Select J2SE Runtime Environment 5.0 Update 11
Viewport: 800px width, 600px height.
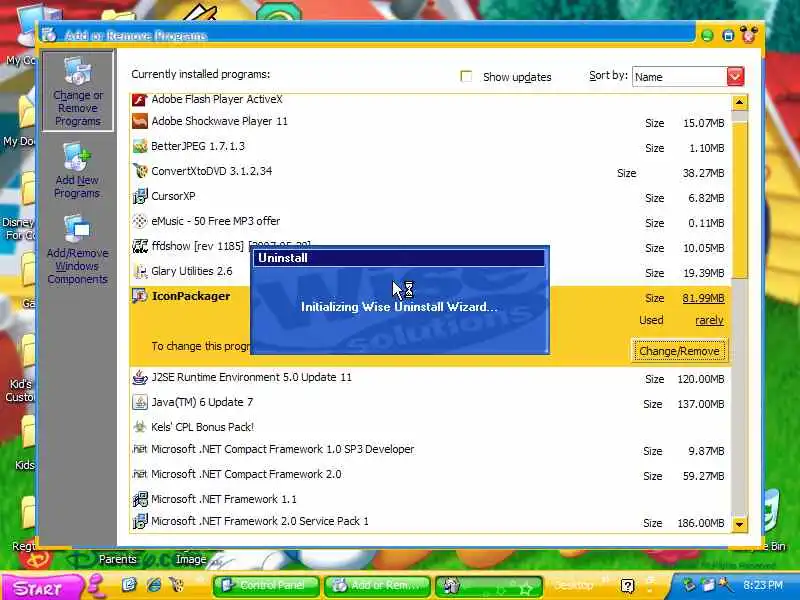pyautogui.click(x=431, y=378)
